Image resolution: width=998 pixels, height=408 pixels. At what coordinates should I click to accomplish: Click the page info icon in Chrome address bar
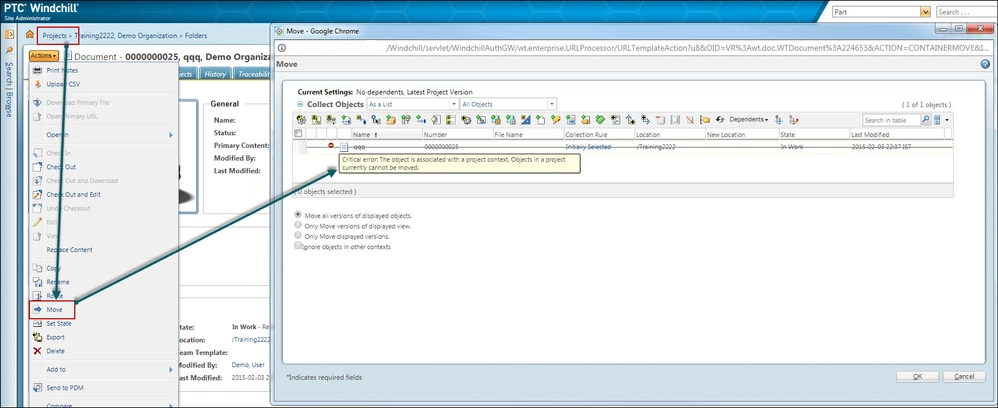point(282,48)
